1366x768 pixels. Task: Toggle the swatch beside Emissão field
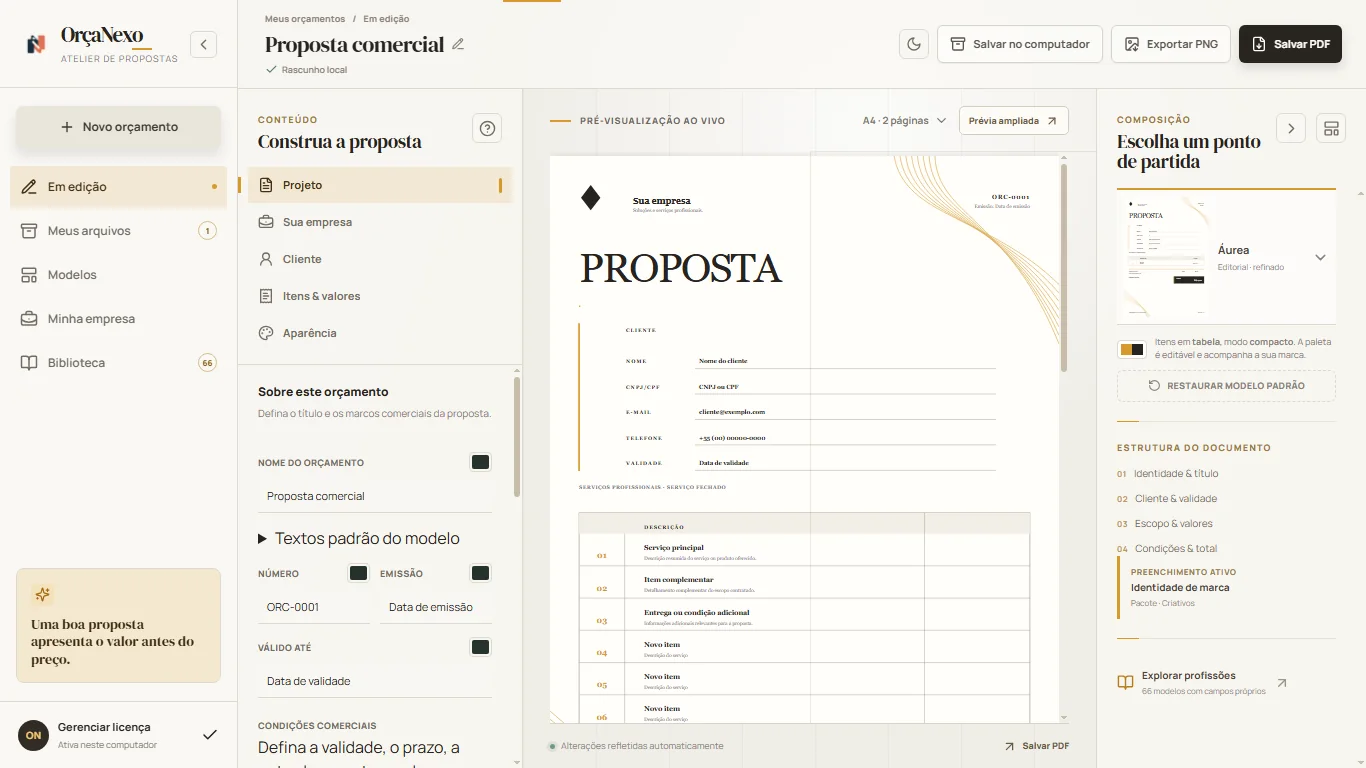(x=480, y=573)
